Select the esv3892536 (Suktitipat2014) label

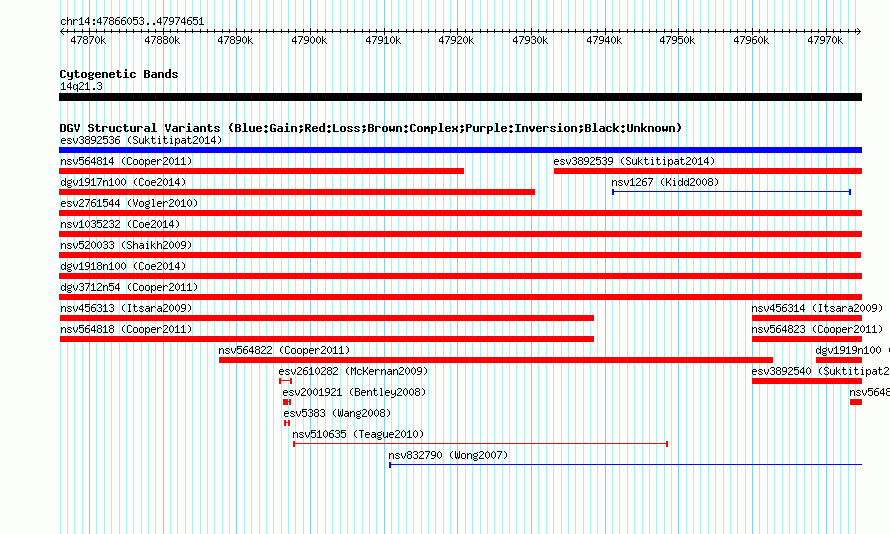pyautogui.click(x=141, y=140)
